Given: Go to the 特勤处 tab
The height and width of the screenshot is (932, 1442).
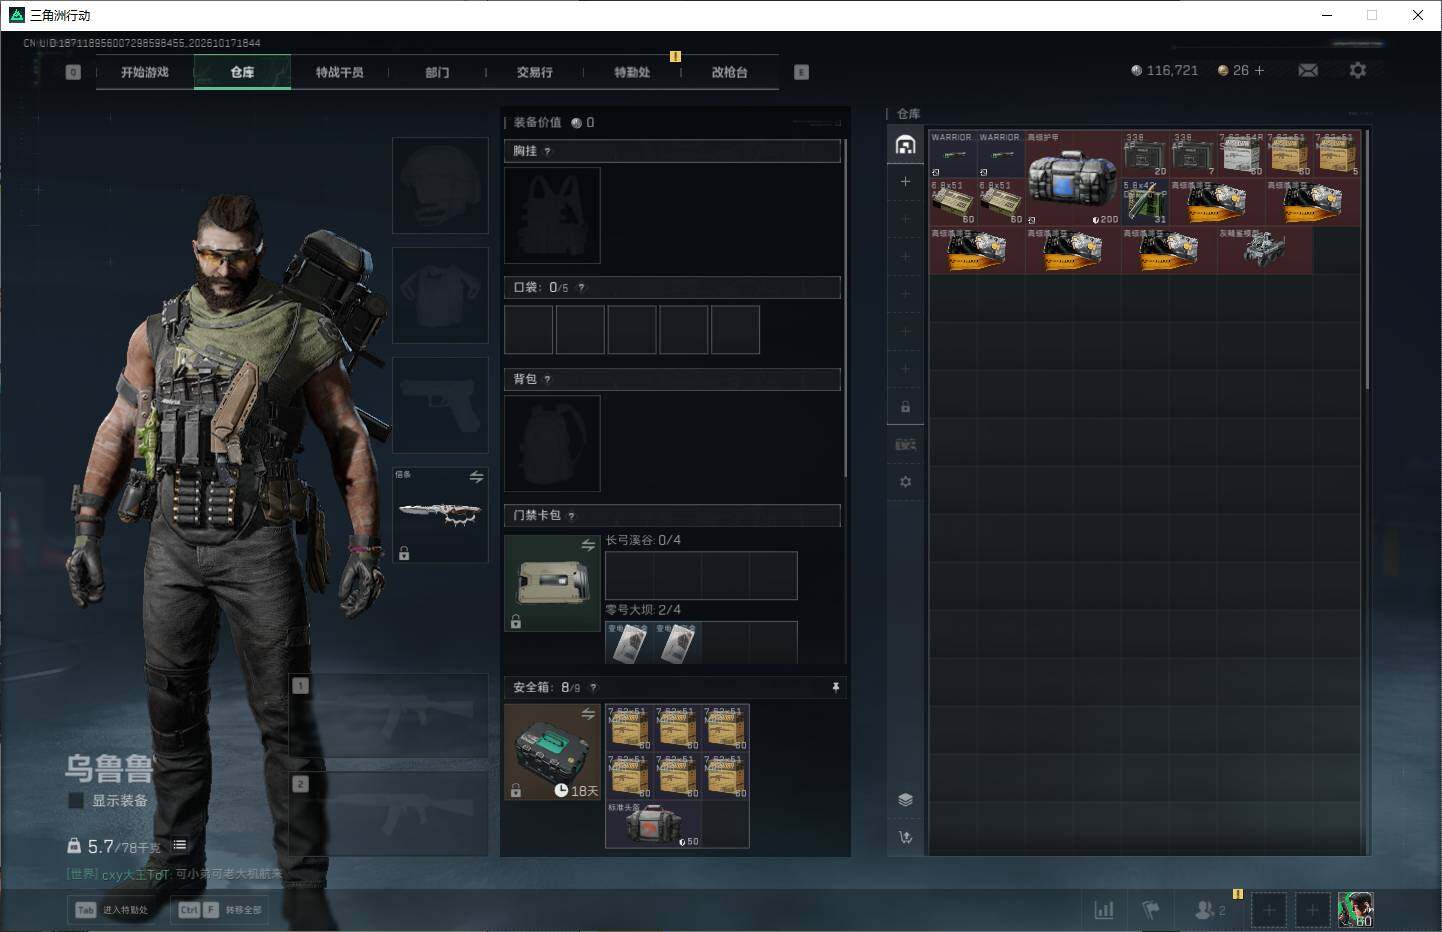Looking at the screenshot, I should 632,72.
